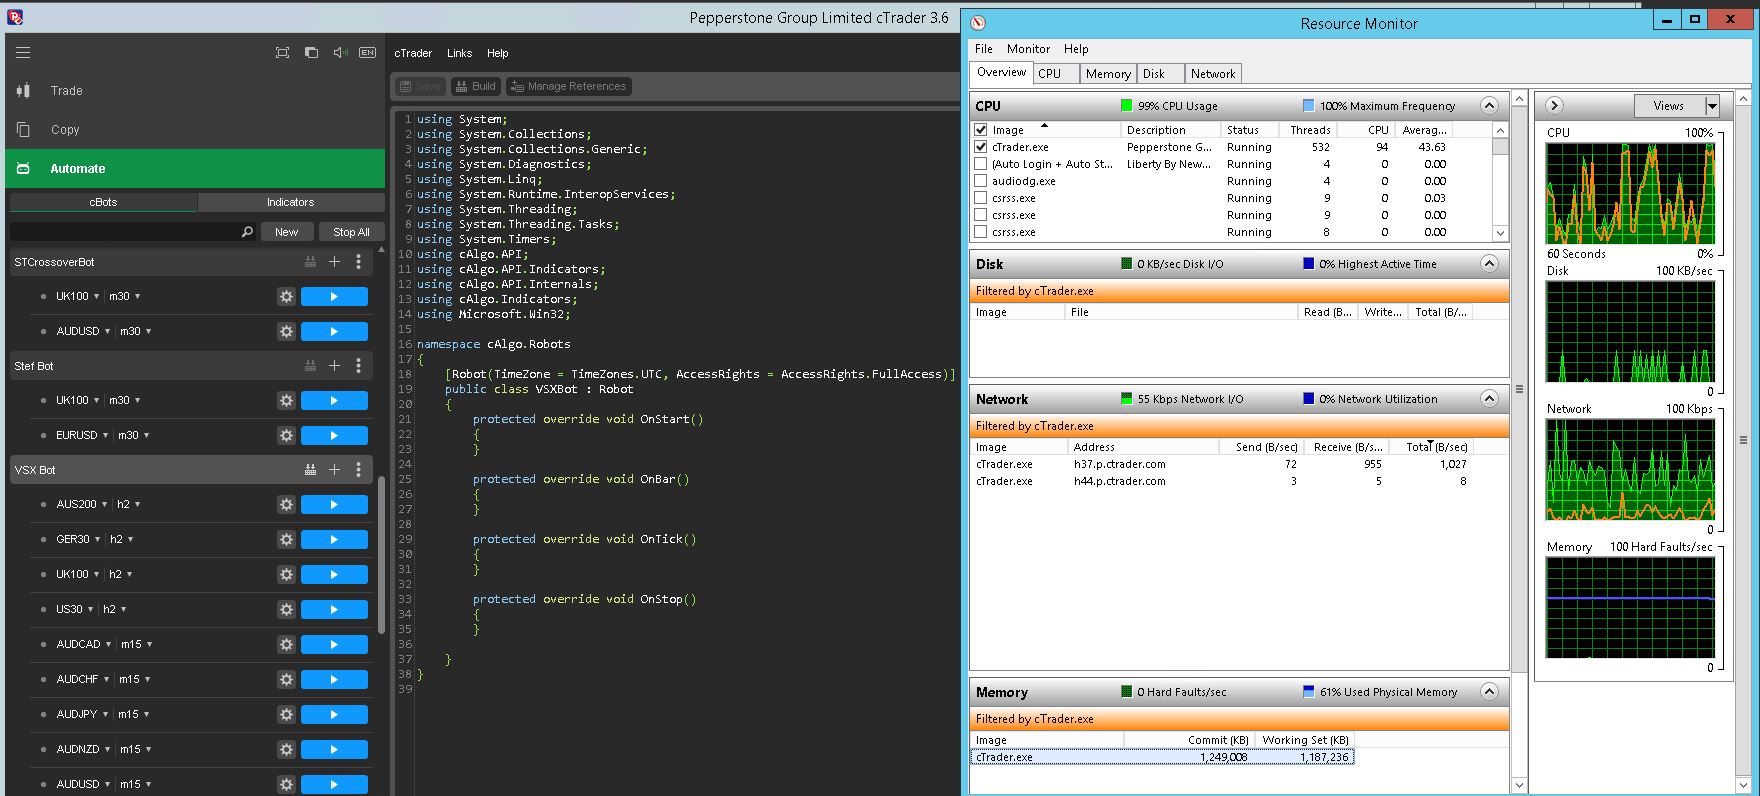
Task: Open the File menu in Resource Monitor
Action: [984, 49]
